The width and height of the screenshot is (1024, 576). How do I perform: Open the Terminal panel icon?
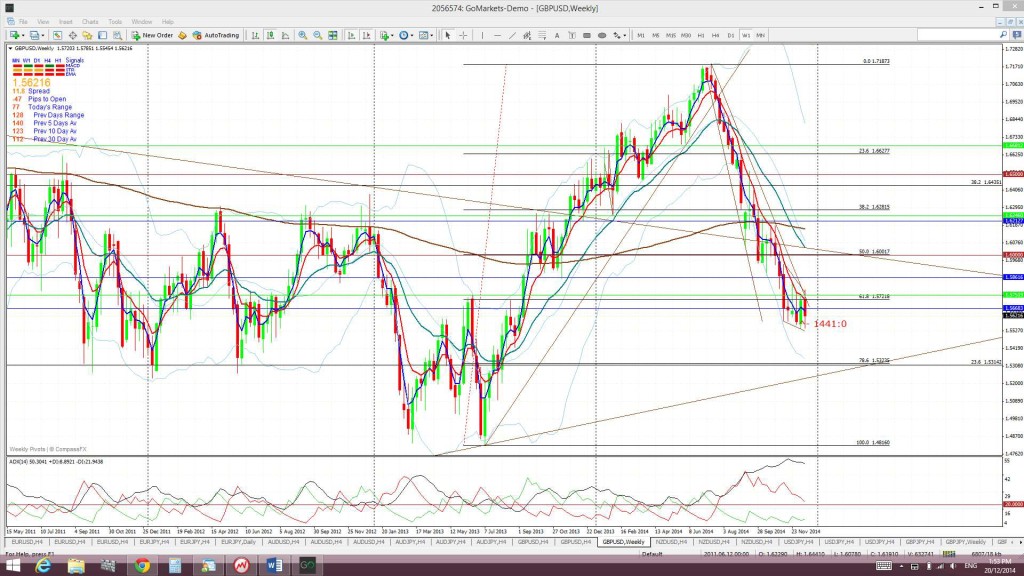tap(103, 35)
